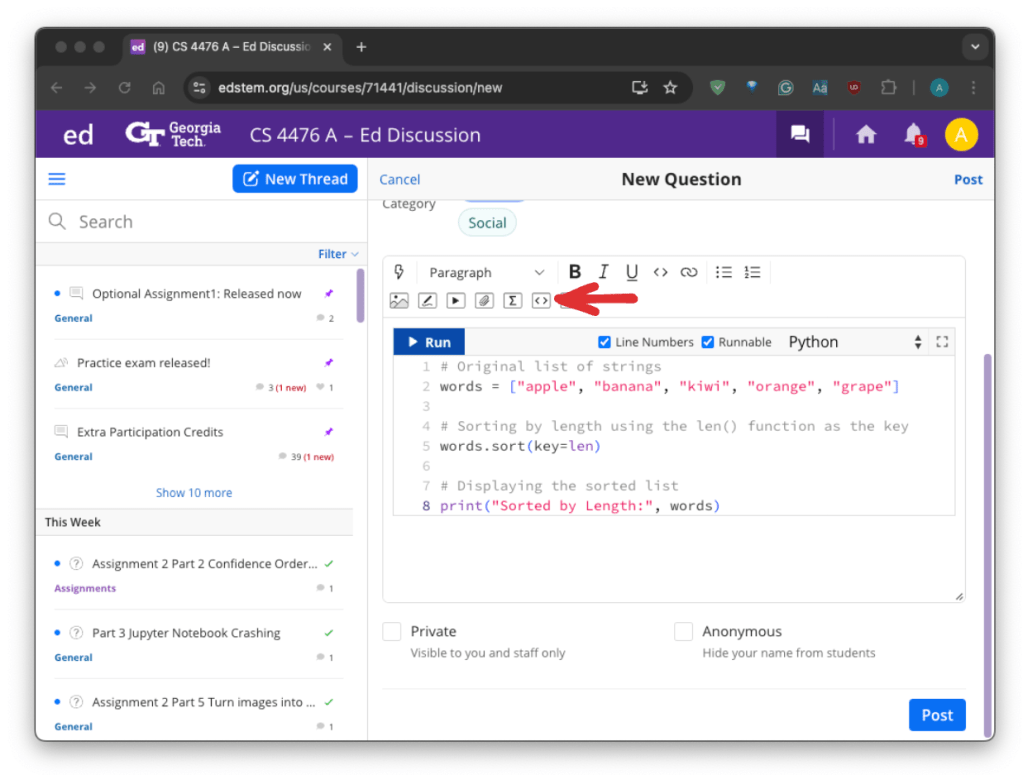The height and width of the screenshot is (775, 1023).
Task: Open the discussion chat icon in header
Action: [800, 134]
